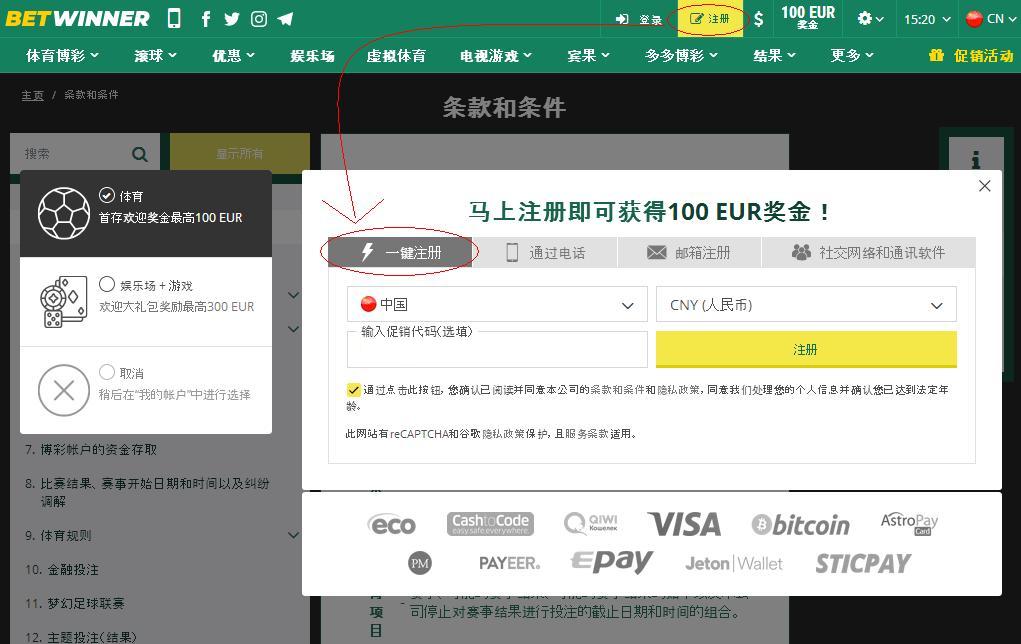The width and height of the screenshot is (1021, 644).
Task: Click the search magnifier icon
Action: click(x=139, y=154)
